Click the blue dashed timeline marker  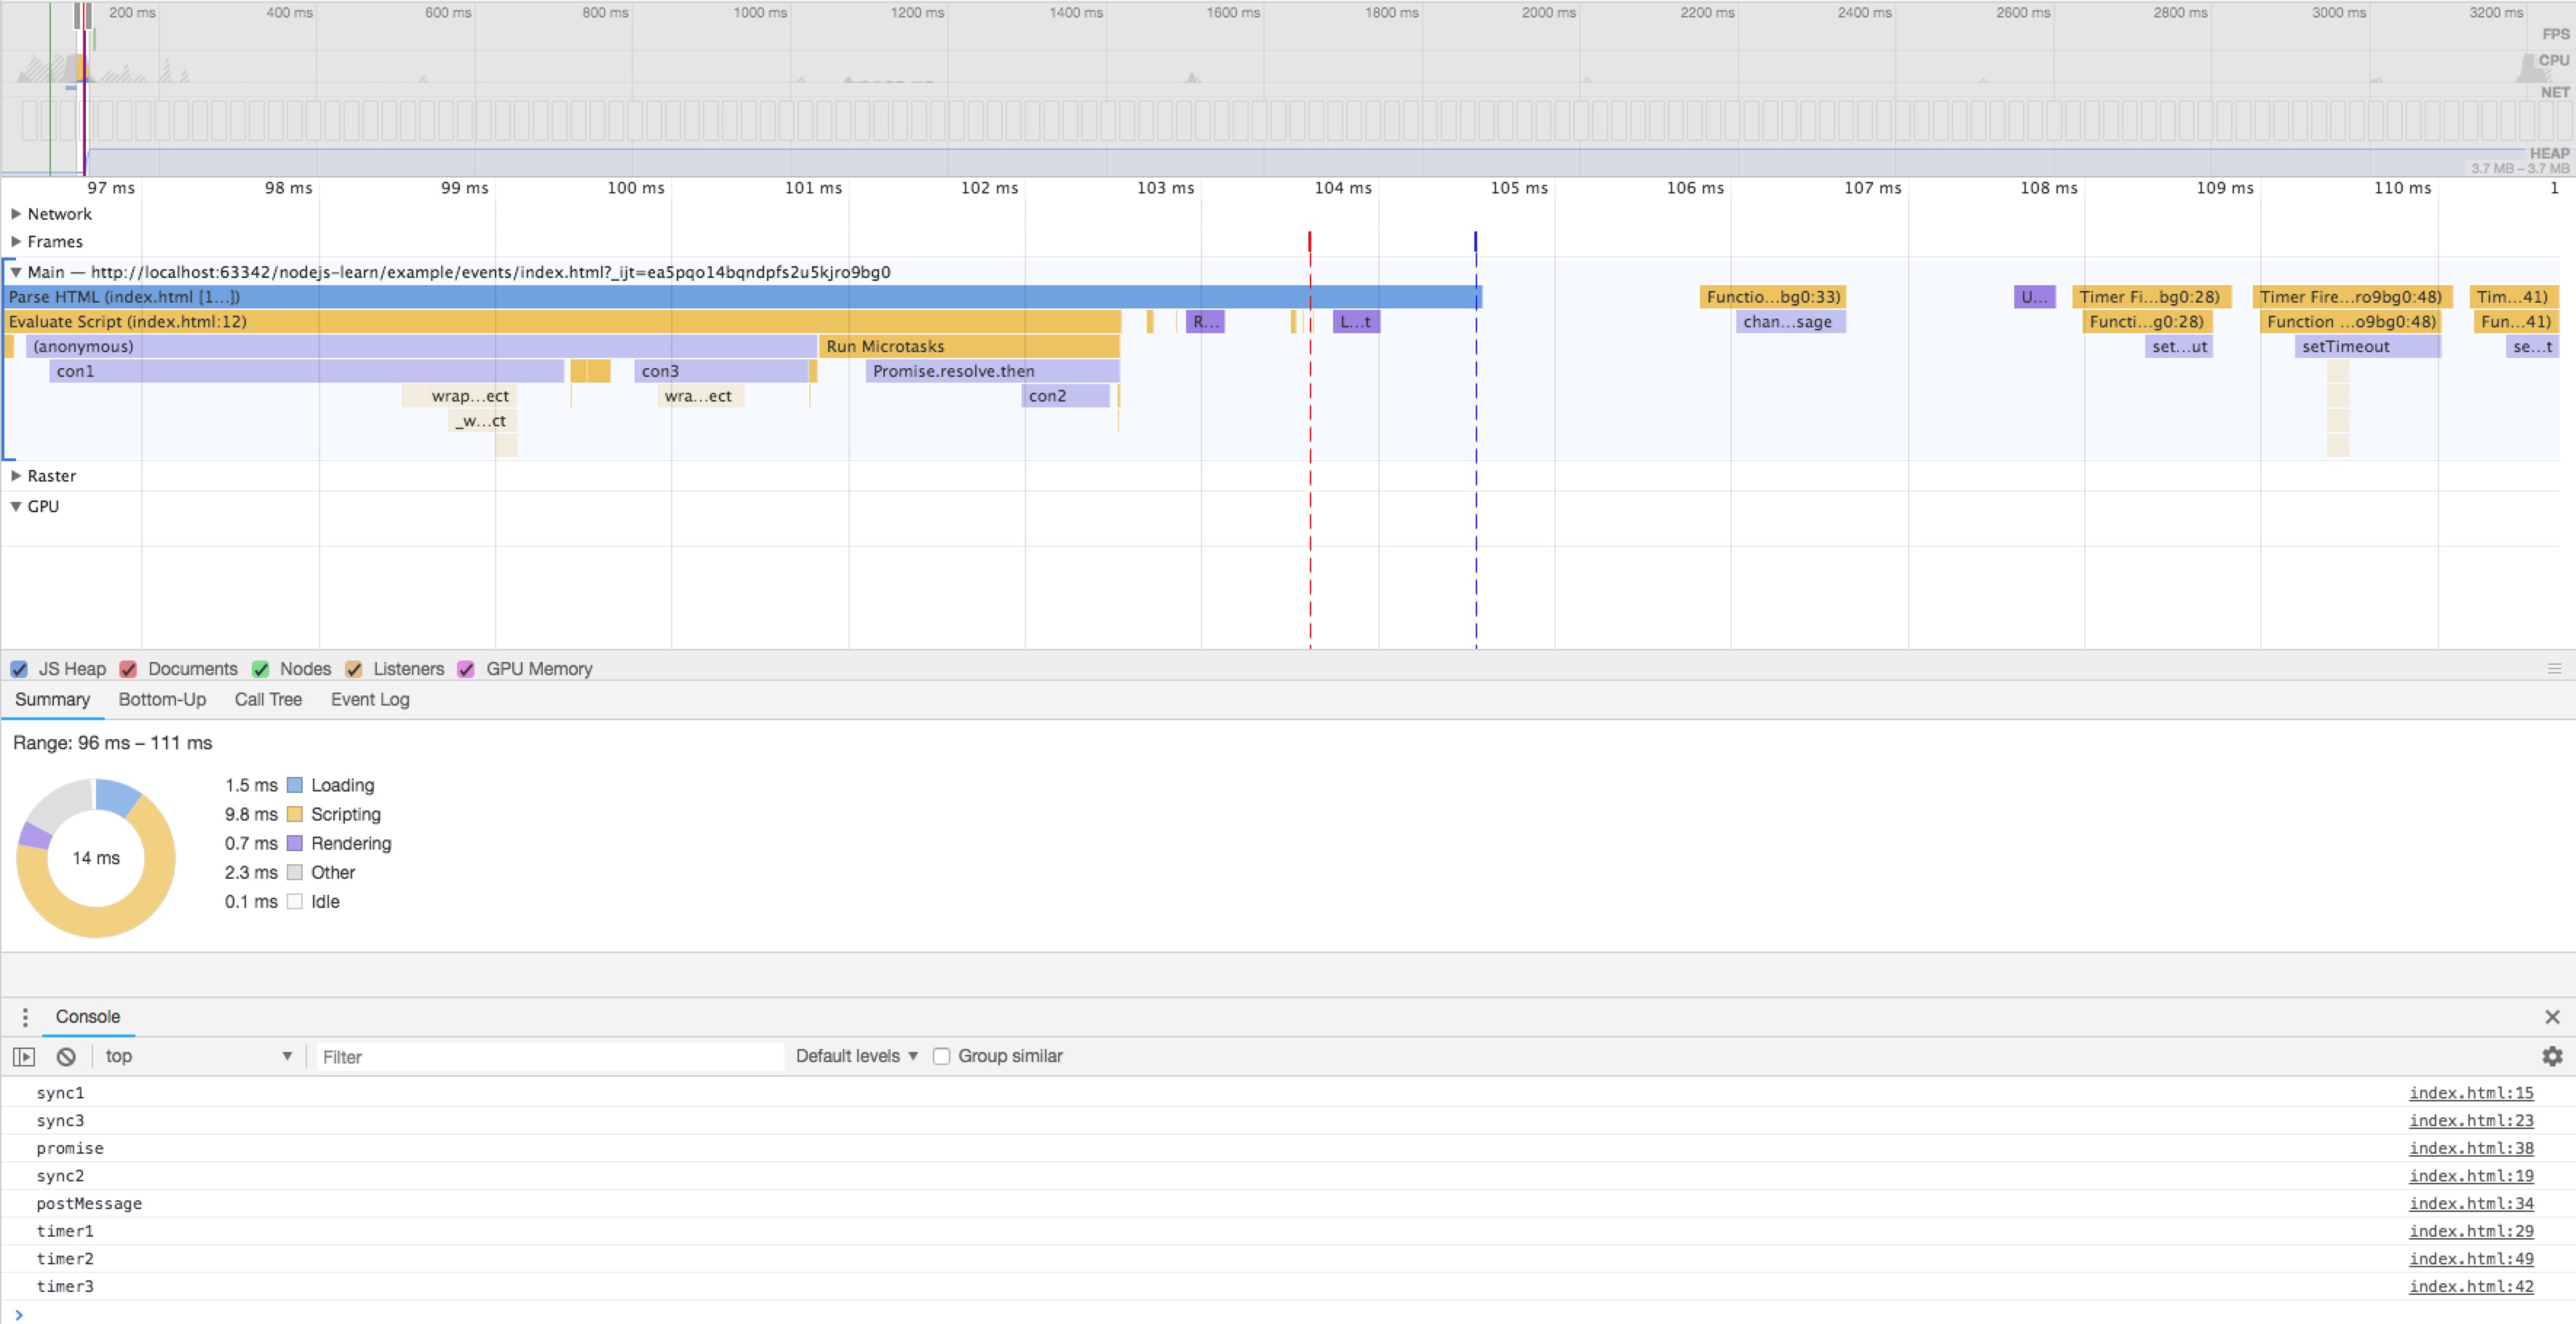coord(1476,440)
